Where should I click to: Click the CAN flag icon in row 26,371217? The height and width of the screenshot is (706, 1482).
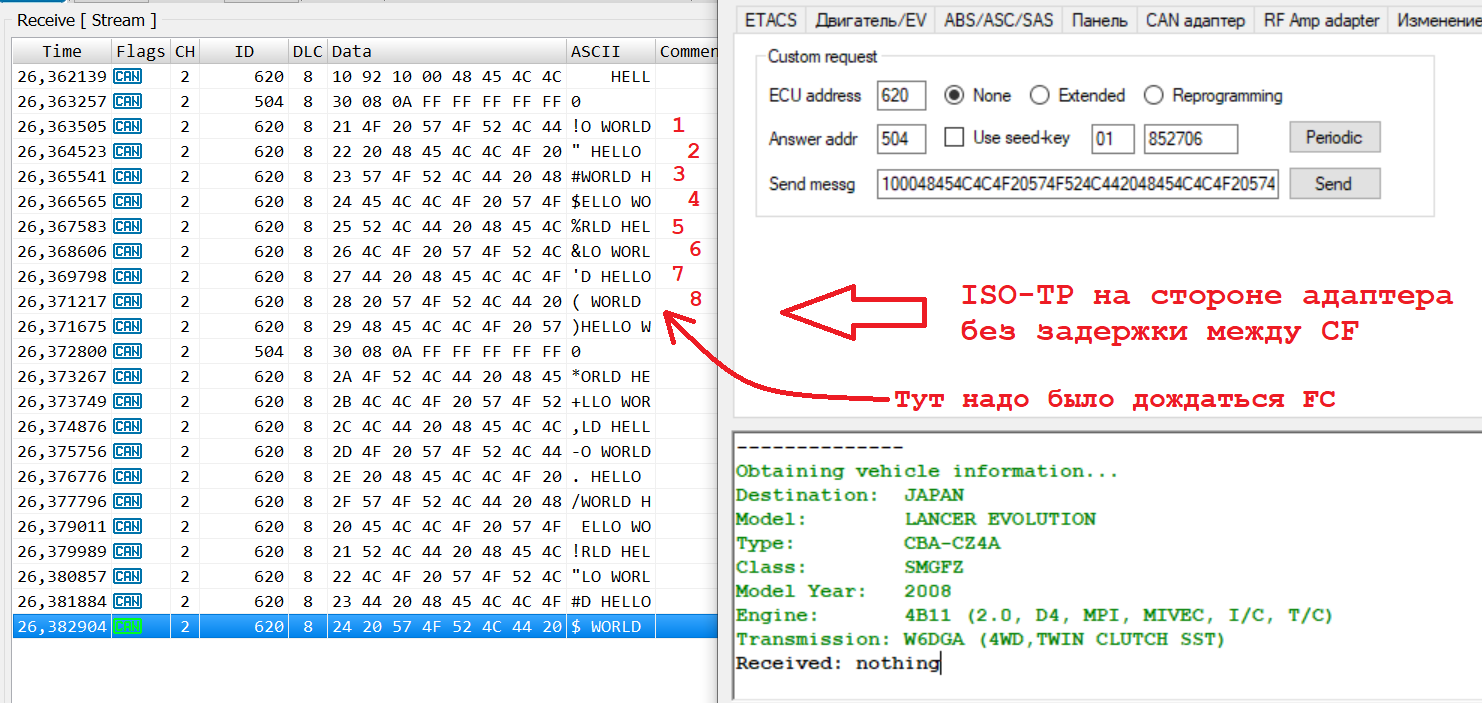[x=128, y=301]
